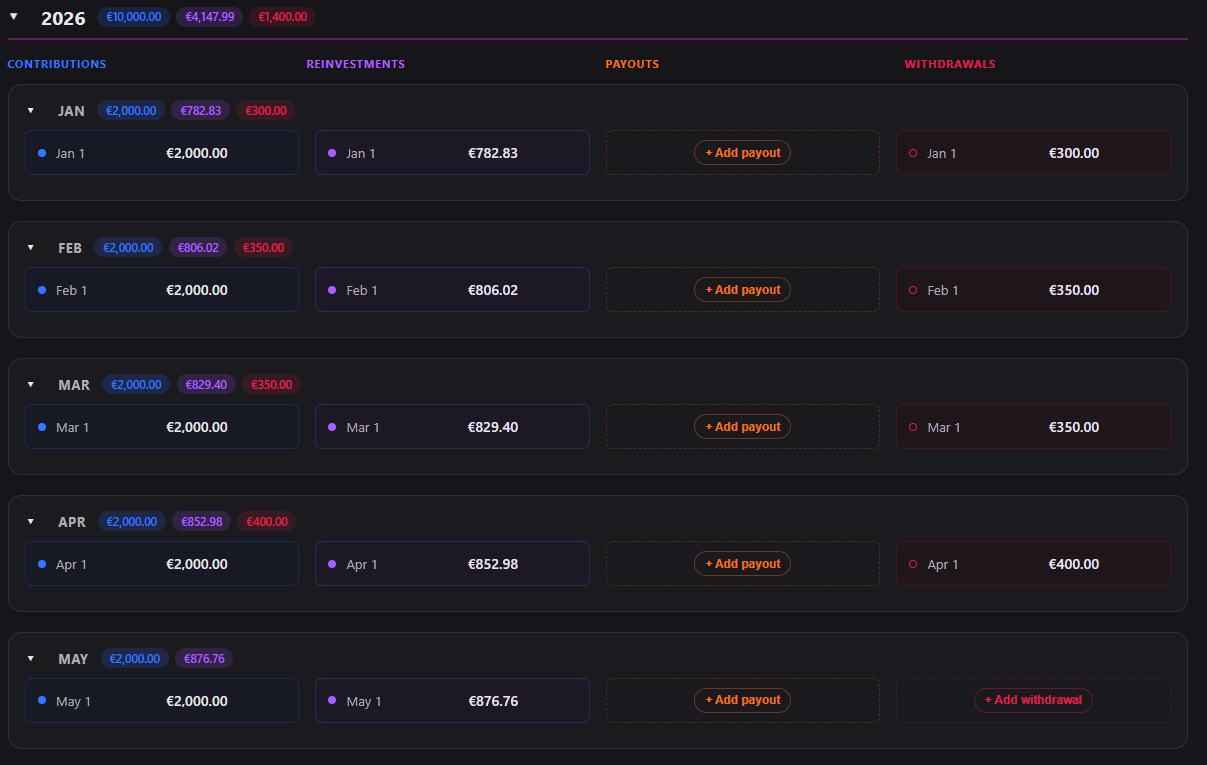Collapse the APR month group
This screenshot has width=1207, height=765.
pyautogui.click(x=31, y=521)
